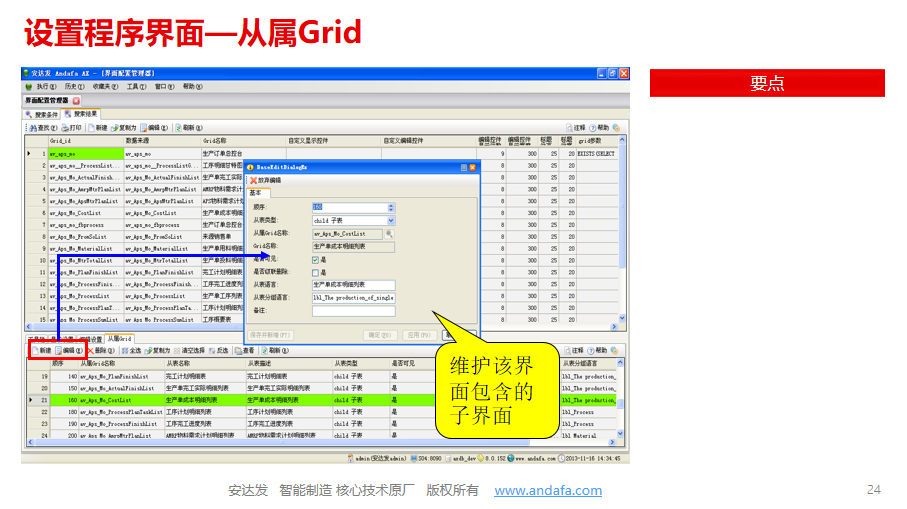
Task: Enable the 是否级联删除 checkbox
Action: 316,272
